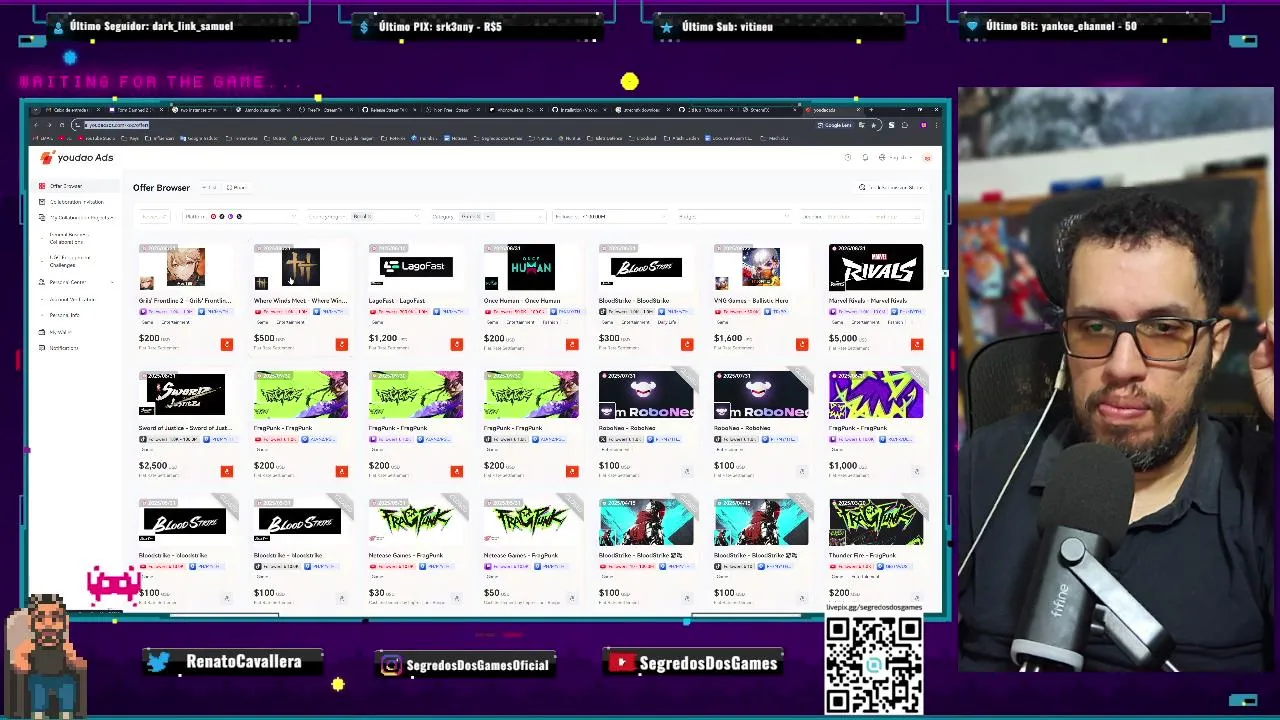1280x720 pixels.
Task: Click the button at right of Offer Browser header
Action: click(x=890, y=188)
